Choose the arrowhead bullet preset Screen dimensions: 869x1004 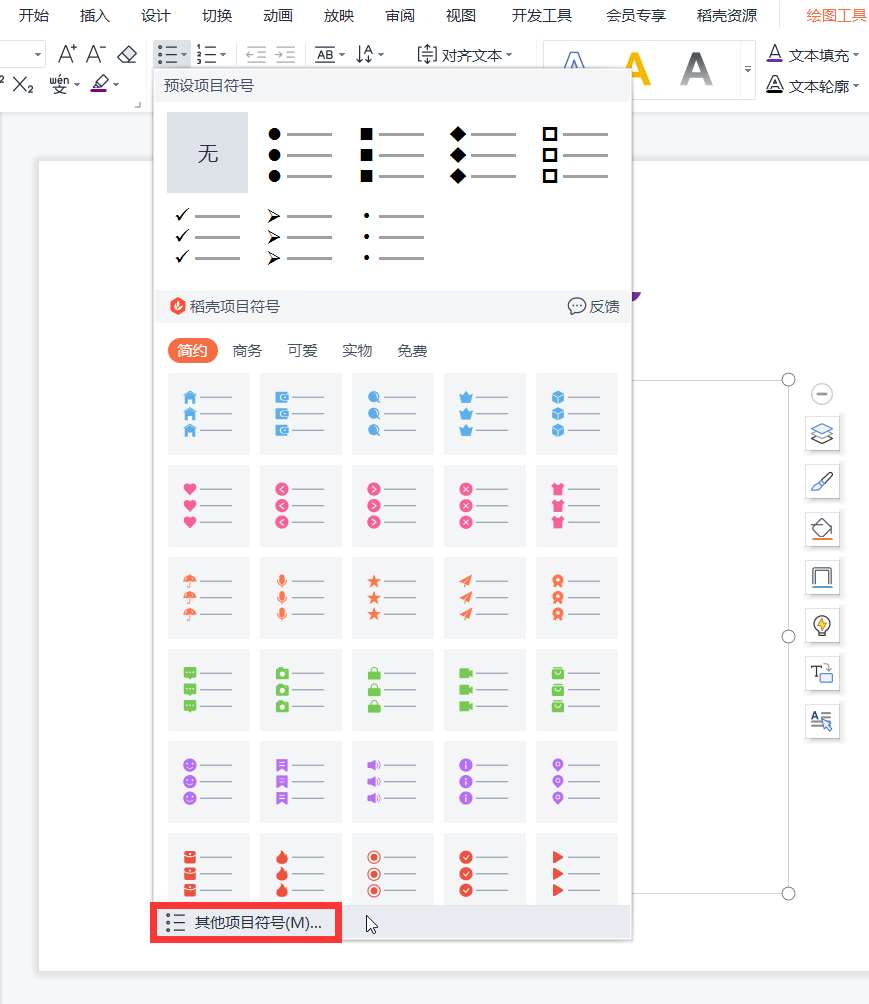(x=300, y=236)
